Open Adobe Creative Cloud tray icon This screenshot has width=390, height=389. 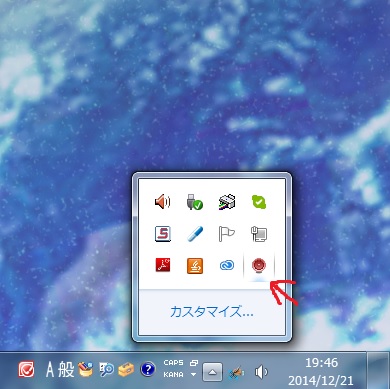[x=227, y=266]
